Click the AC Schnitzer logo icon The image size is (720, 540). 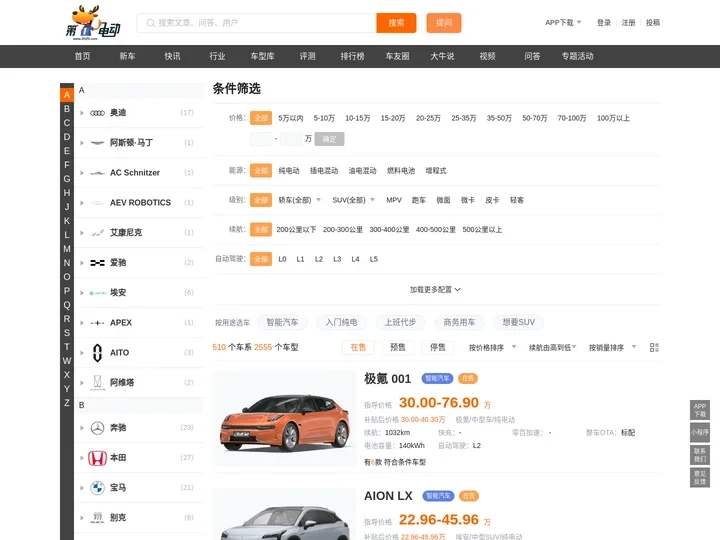click(97, 173)
